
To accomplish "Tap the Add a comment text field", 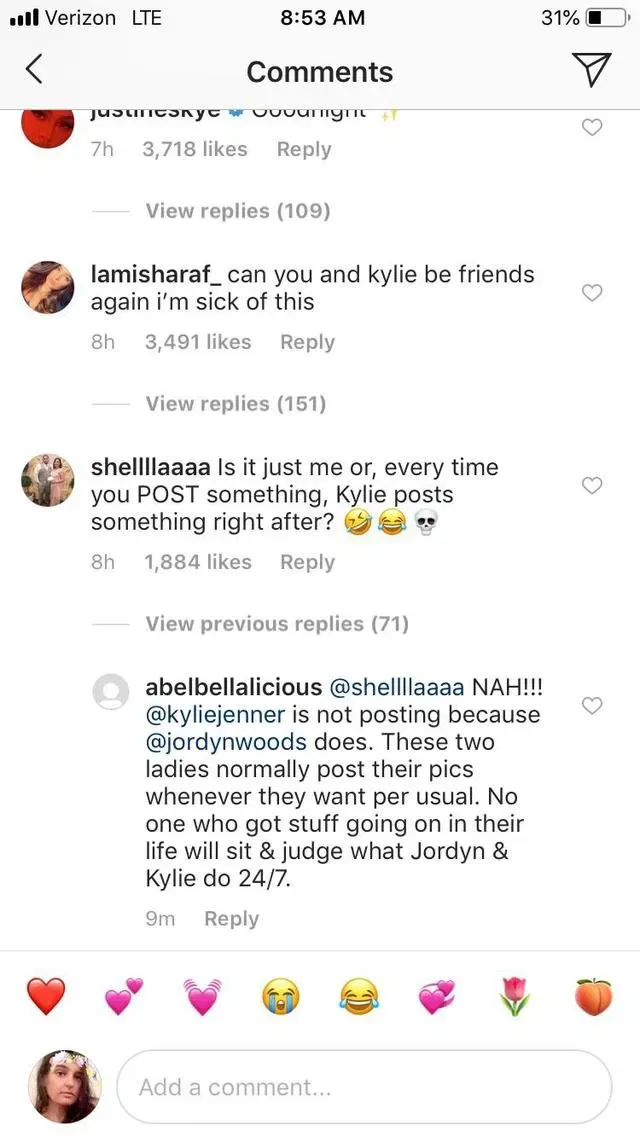I will 364,1087.
